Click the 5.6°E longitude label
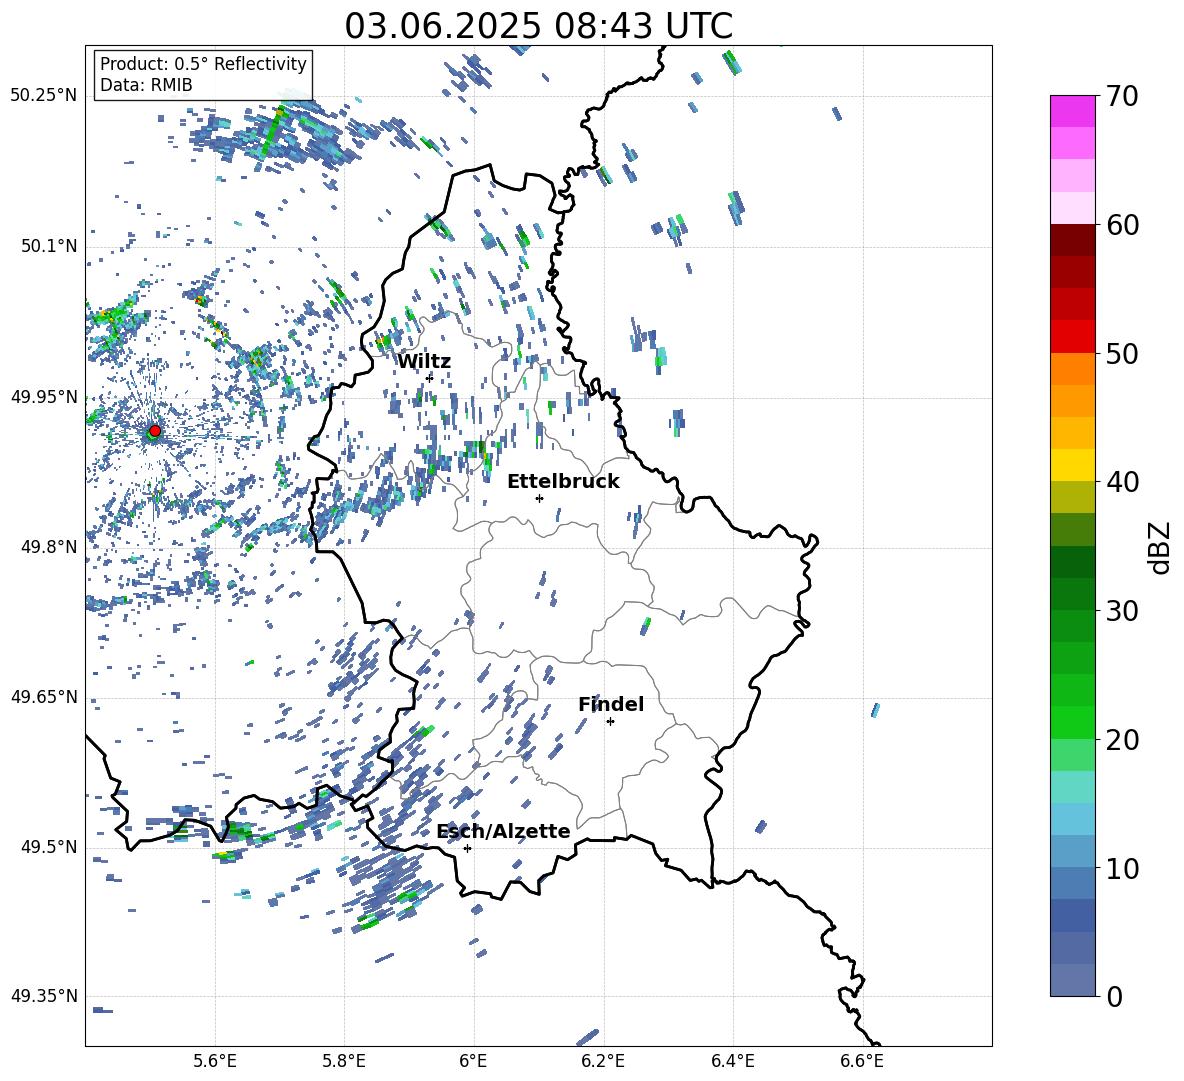 point(215,1061)
